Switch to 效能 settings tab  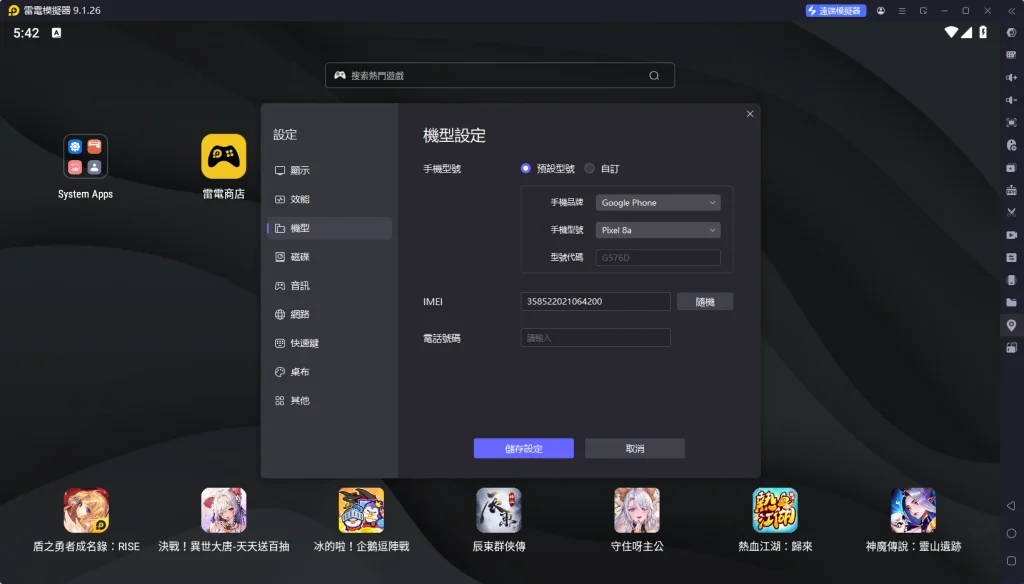point(329,199)
